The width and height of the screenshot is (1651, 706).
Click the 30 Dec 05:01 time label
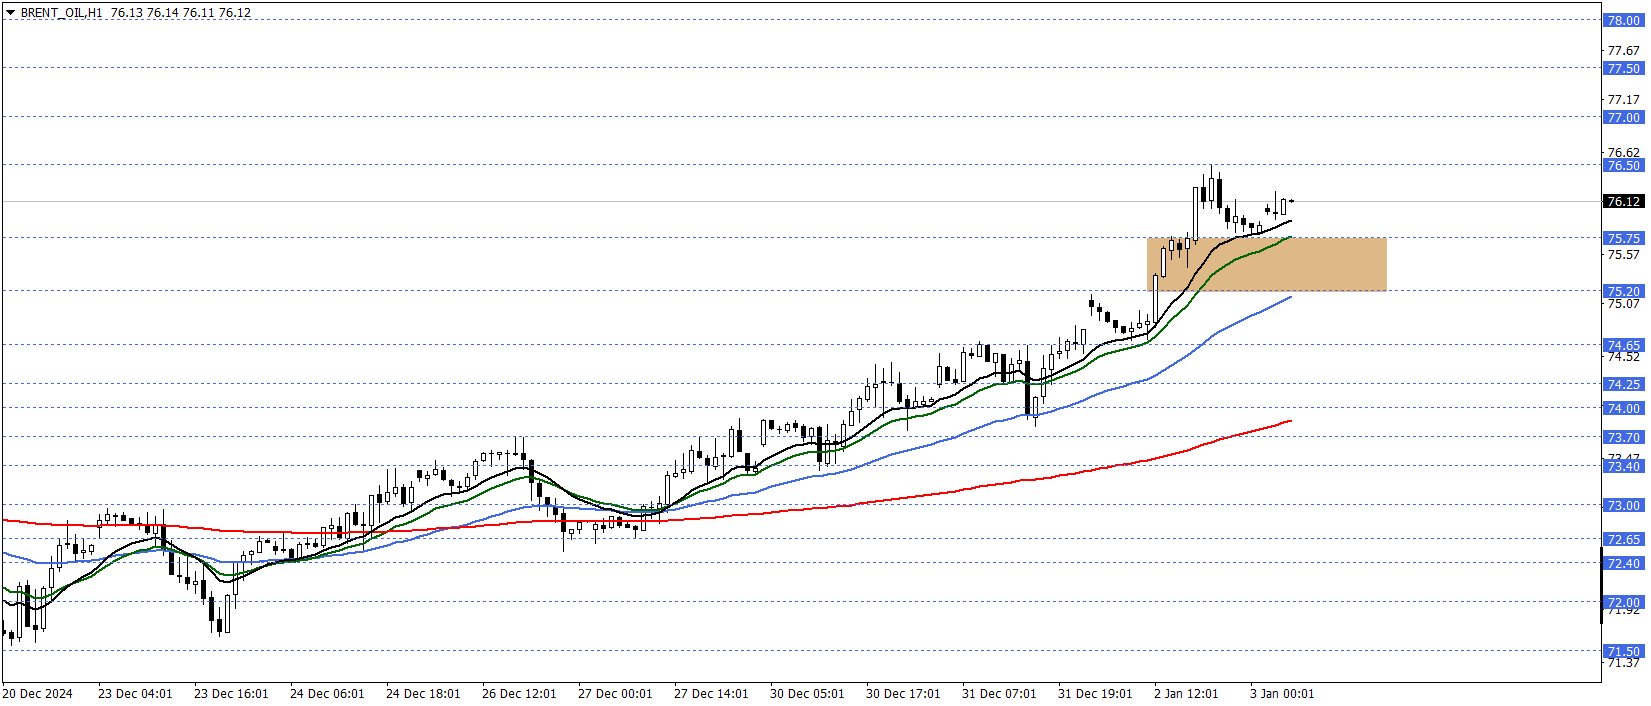point(807,693)
